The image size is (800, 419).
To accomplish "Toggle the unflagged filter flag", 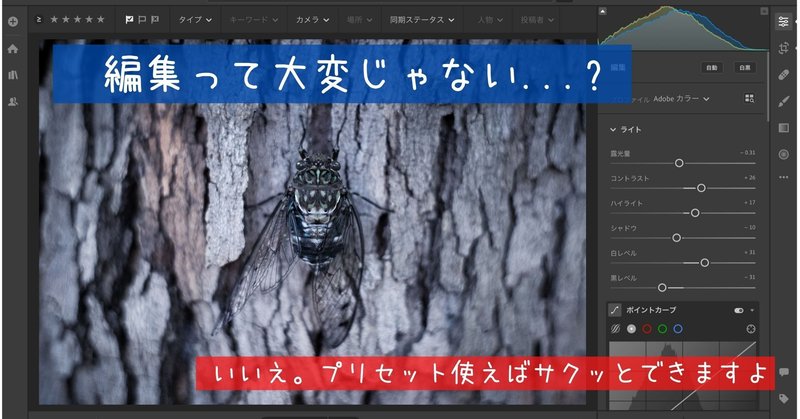I will [142, 19].
